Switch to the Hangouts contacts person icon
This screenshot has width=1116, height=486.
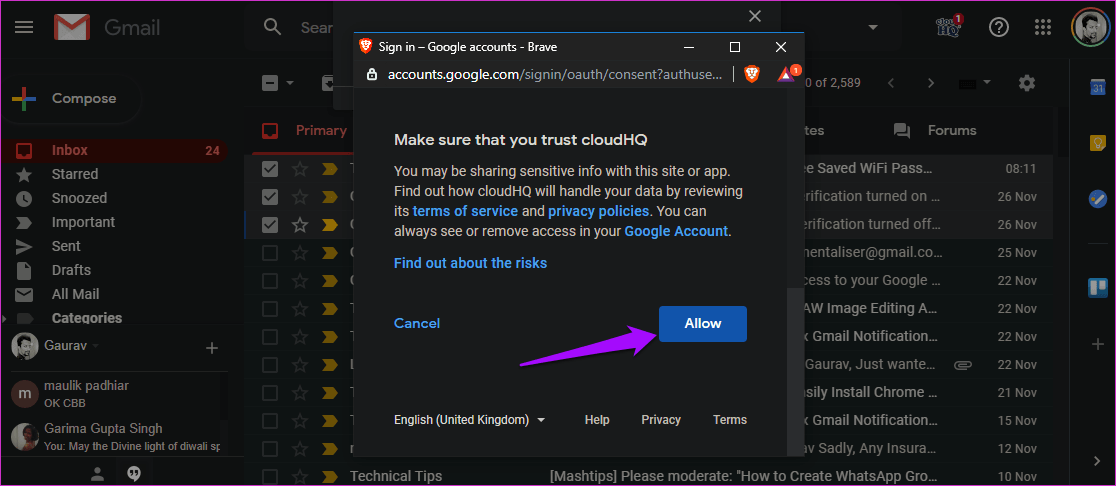[98, 472]
